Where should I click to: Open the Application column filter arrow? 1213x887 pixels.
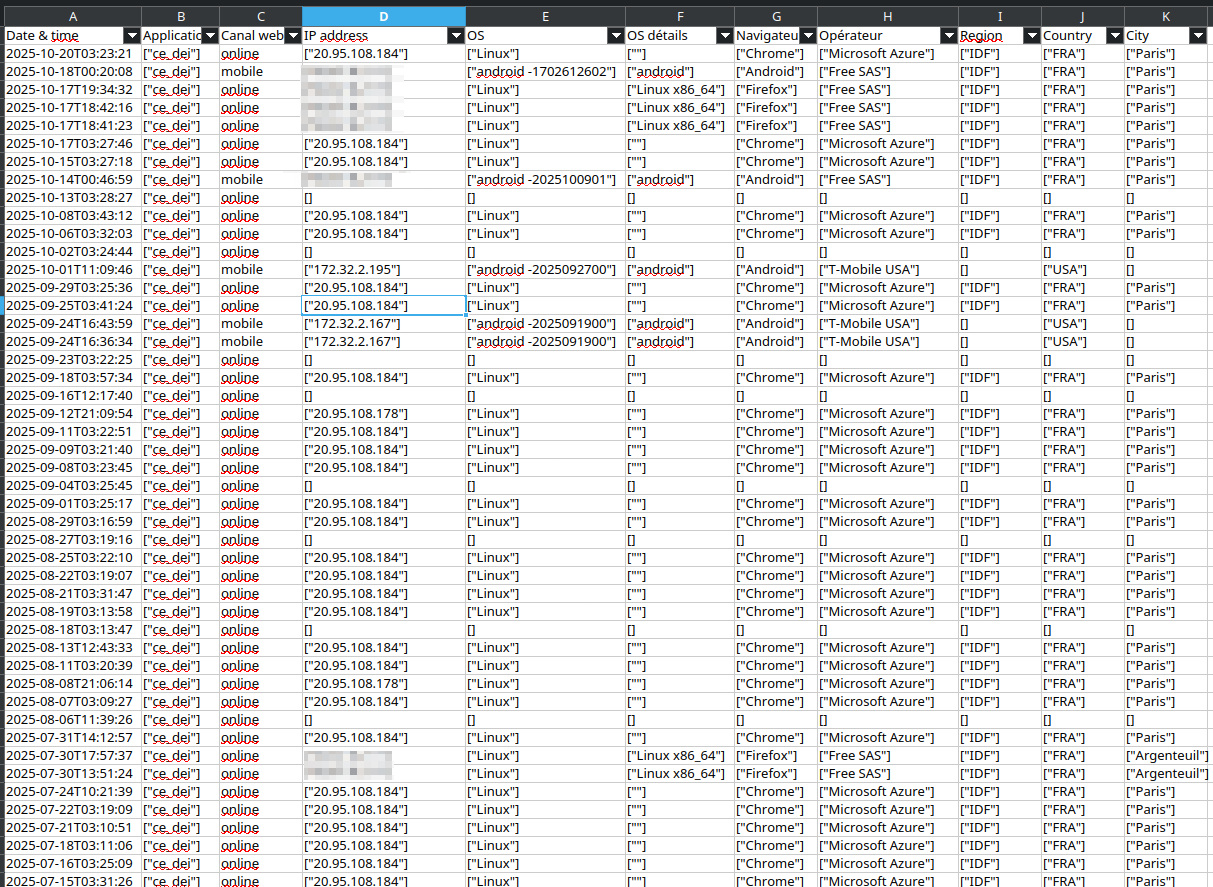point(210,36)
